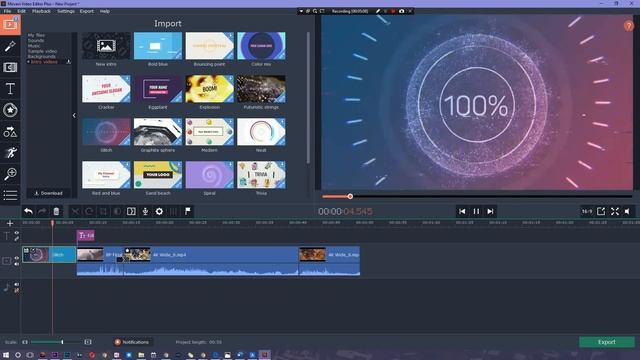Image resolution: width=640 pixels, height=360 pixels.
Task: Select the Explosion intro thumbnail
Action: pos(209,89)
